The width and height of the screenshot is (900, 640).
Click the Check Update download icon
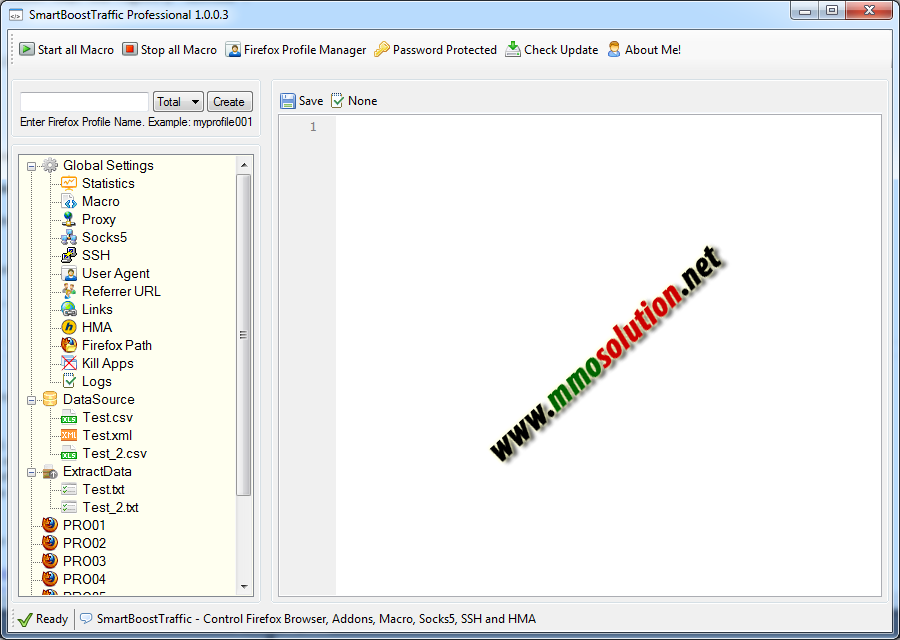tap(513, 49)
